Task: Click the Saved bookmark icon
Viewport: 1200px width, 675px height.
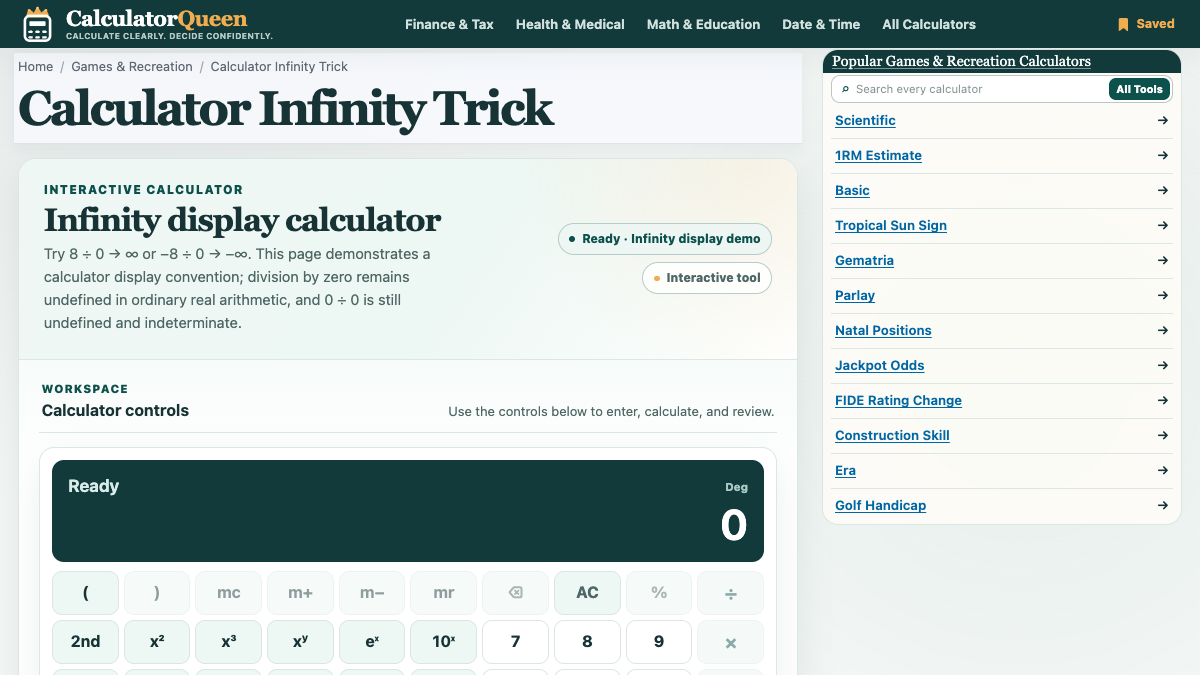Action: (x=1123, y=24)
